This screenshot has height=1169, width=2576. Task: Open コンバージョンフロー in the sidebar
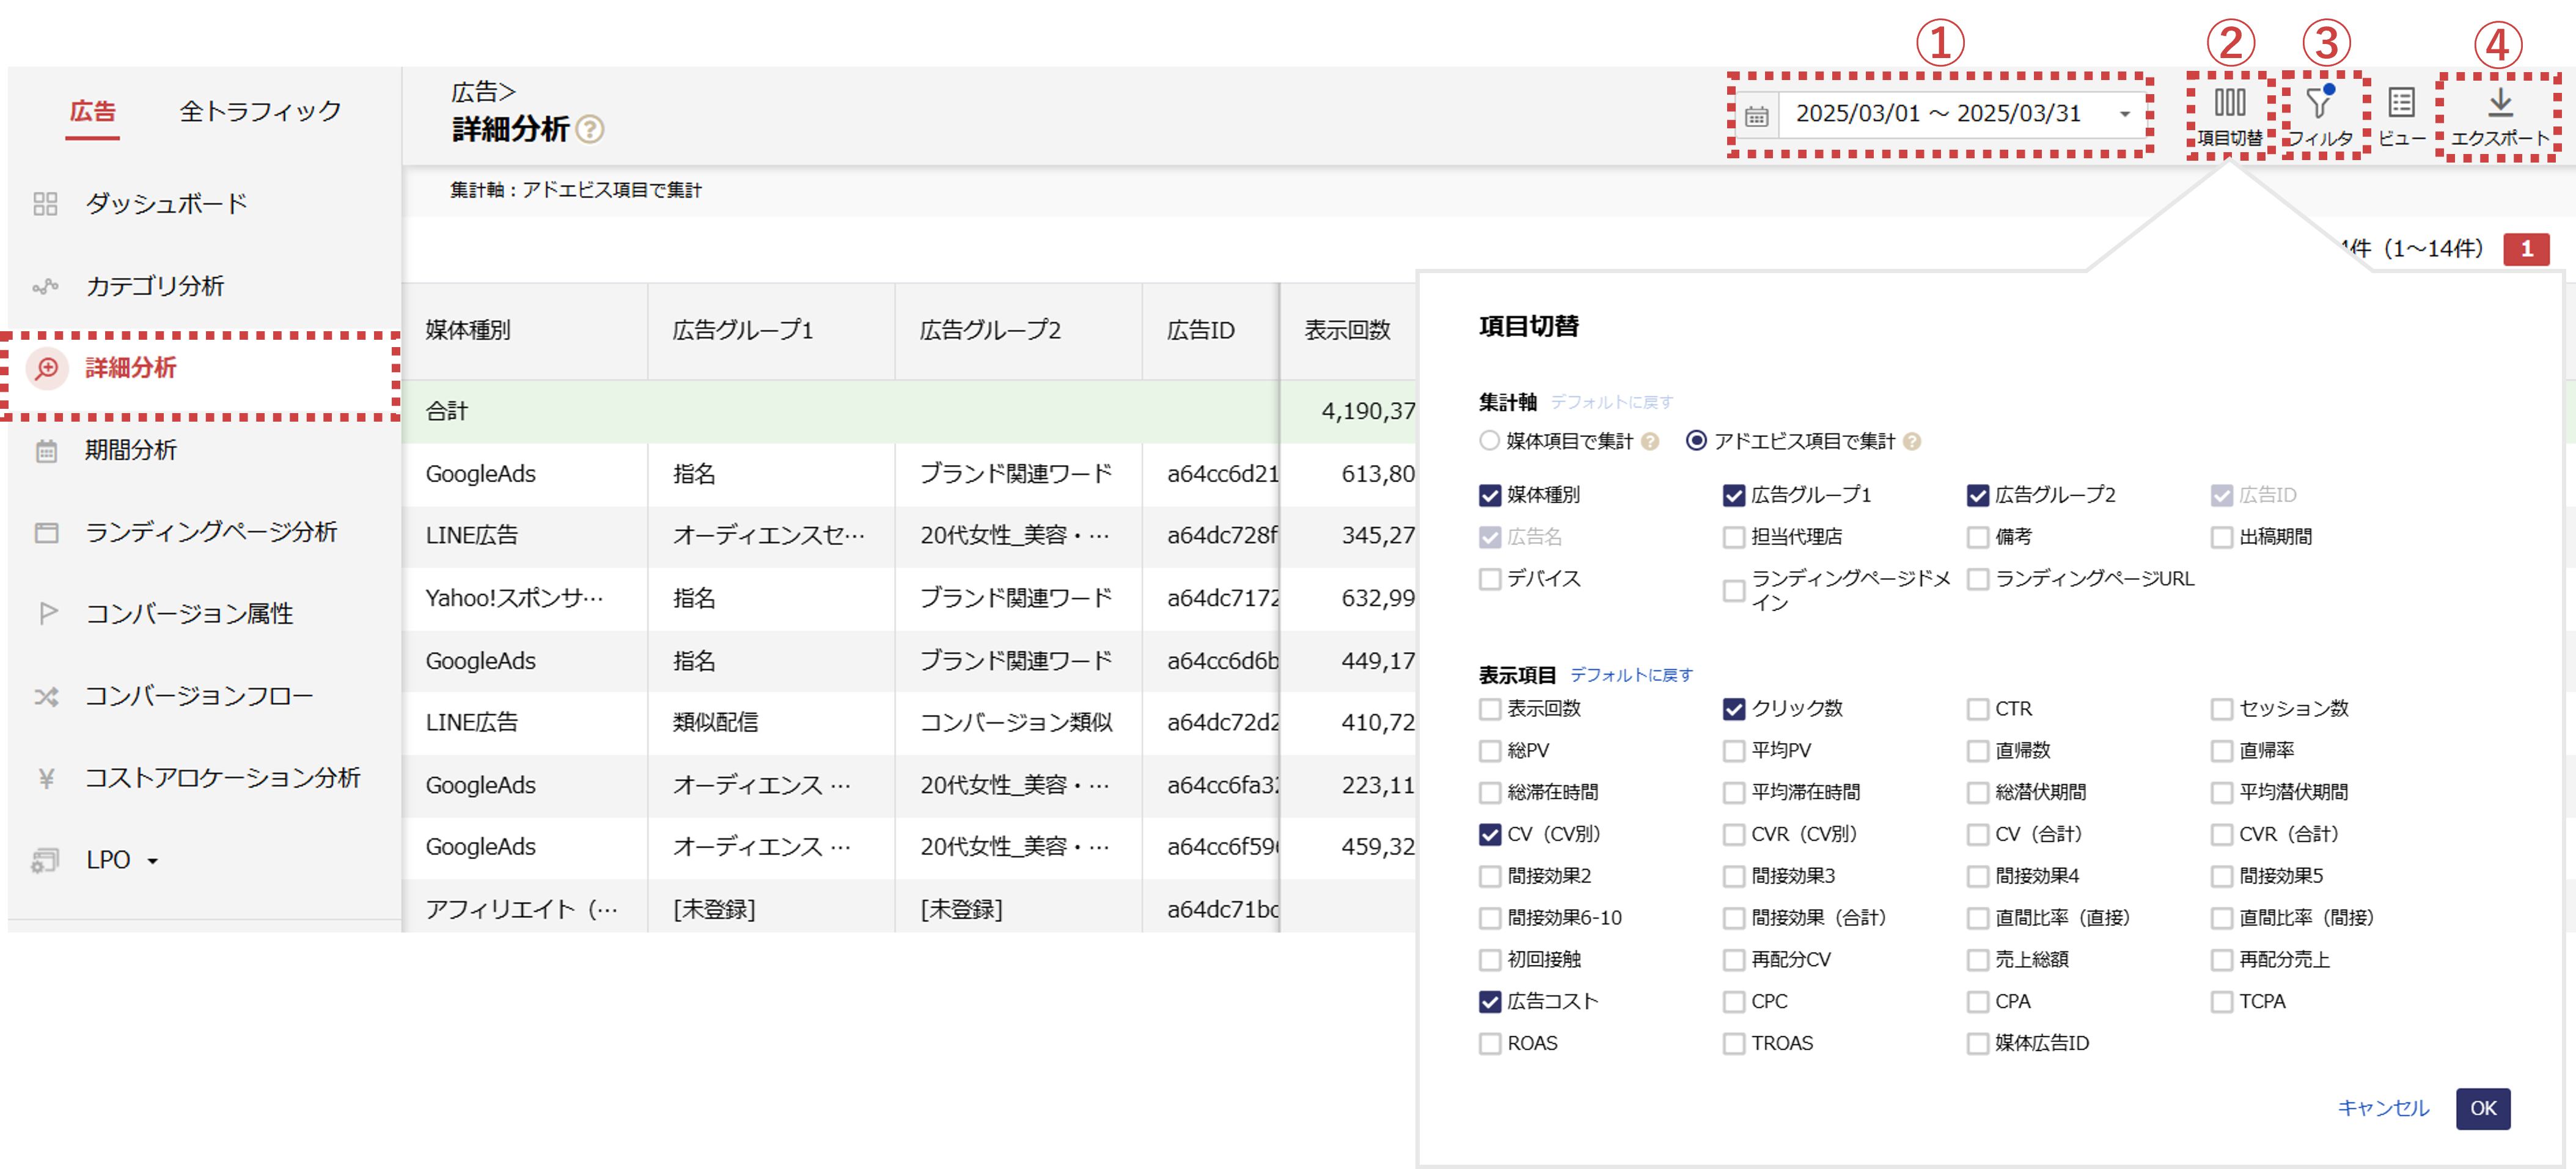(x=199, y=696)
